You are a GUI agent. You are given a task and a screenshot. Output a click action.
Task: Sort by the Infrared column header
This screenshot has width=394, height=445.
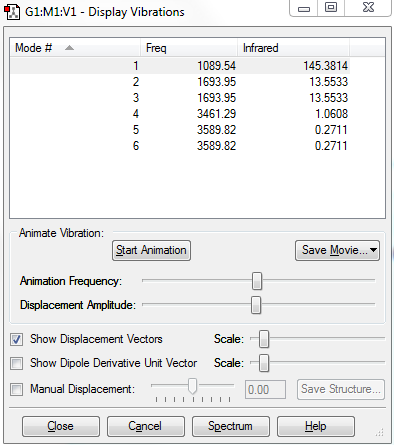pos(293,48)
